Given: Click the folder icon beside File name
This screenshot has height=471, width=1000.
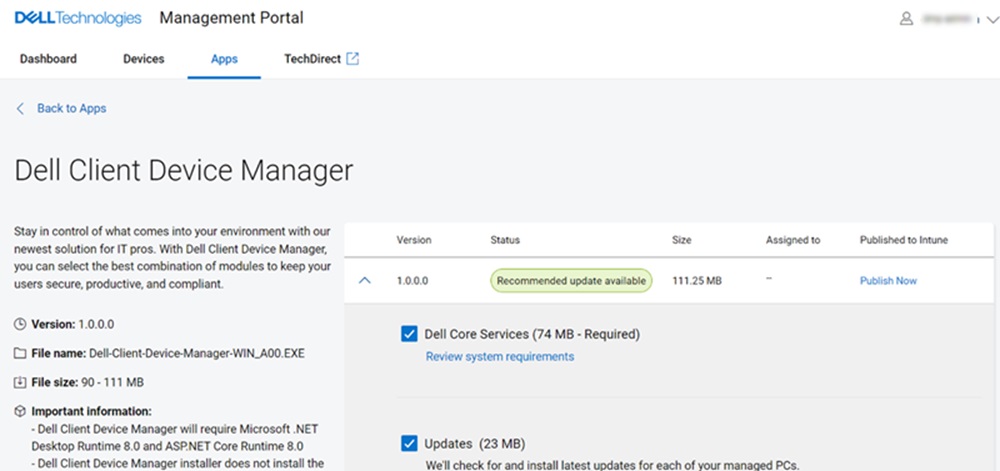Looking at the screenshot, I should (21, 353).
